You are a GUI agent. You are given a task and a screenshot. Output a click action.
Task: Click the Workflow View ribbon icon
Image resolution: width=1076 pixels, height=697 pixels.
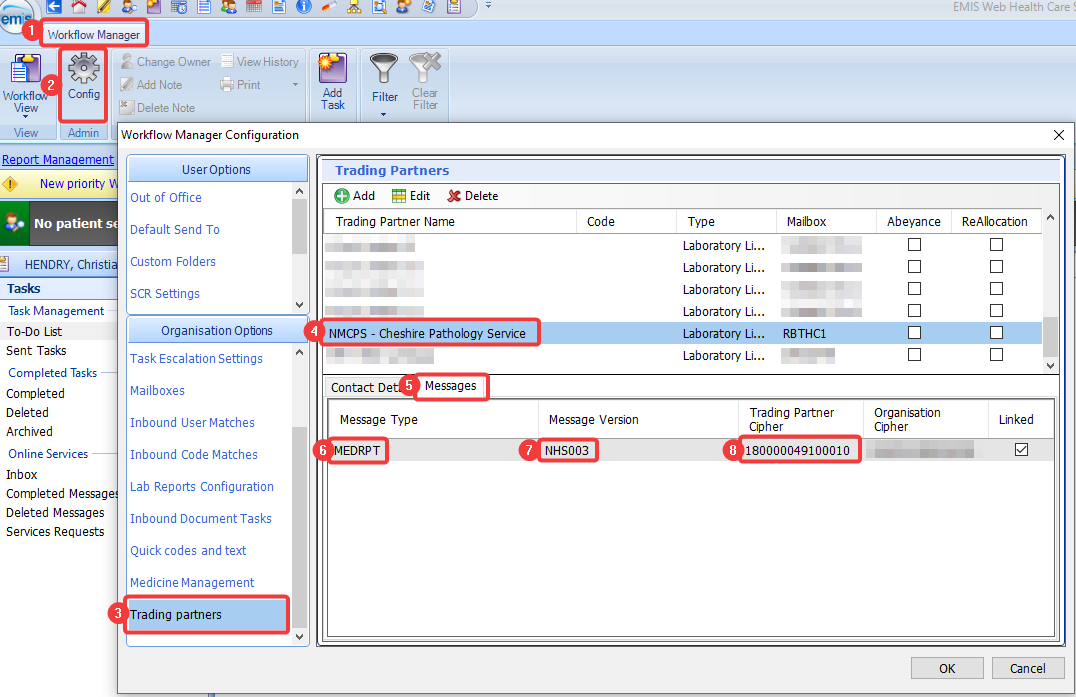pos(25,83)
